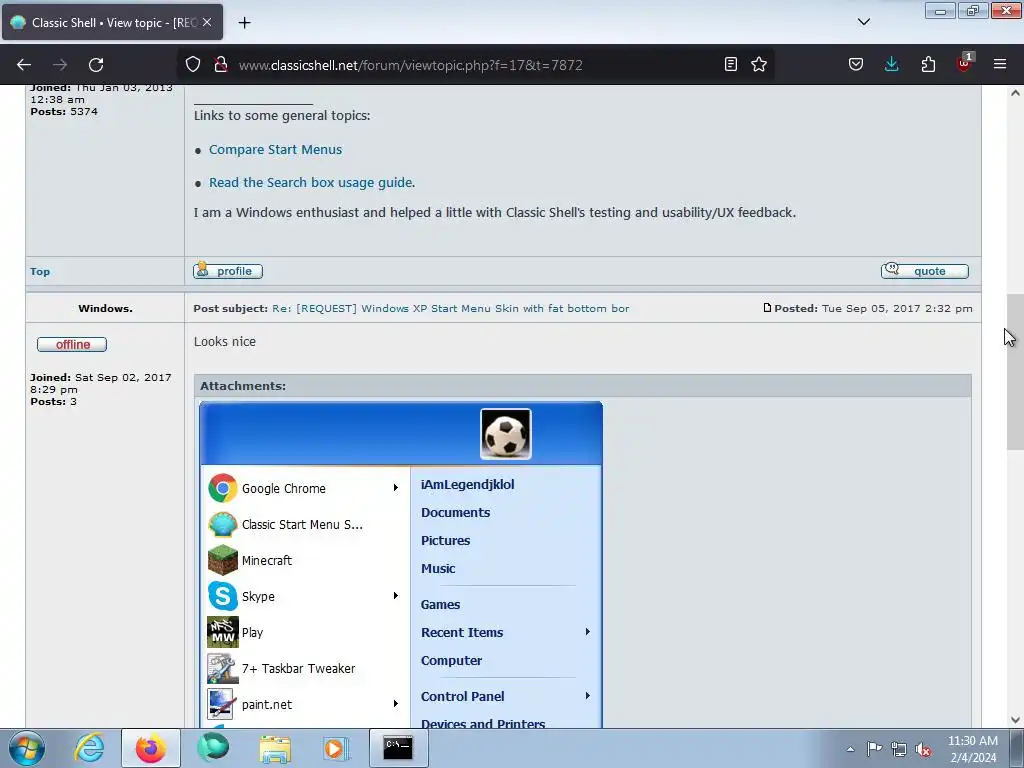Click Classic Start Menu icon in attachment
Viewport: 1024px width, 768px height.
223,524
